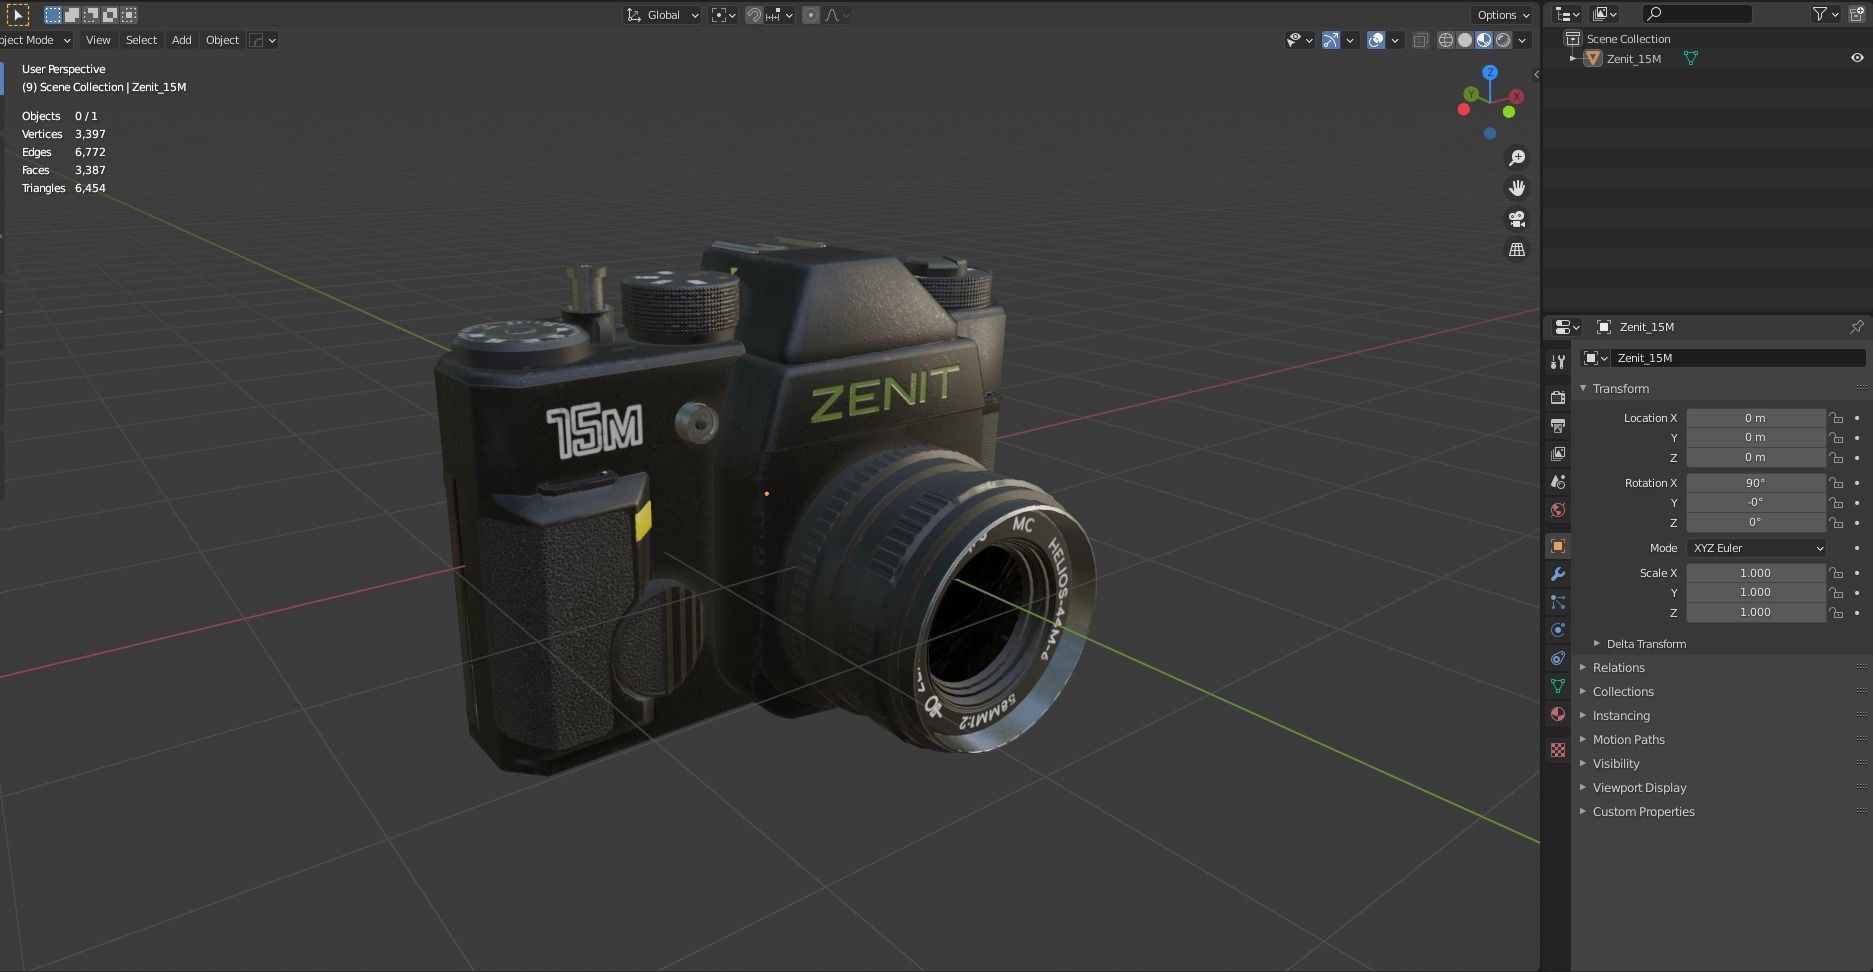
Task: Toggle the show gizmo button
Action: (x=1331, y=40)
